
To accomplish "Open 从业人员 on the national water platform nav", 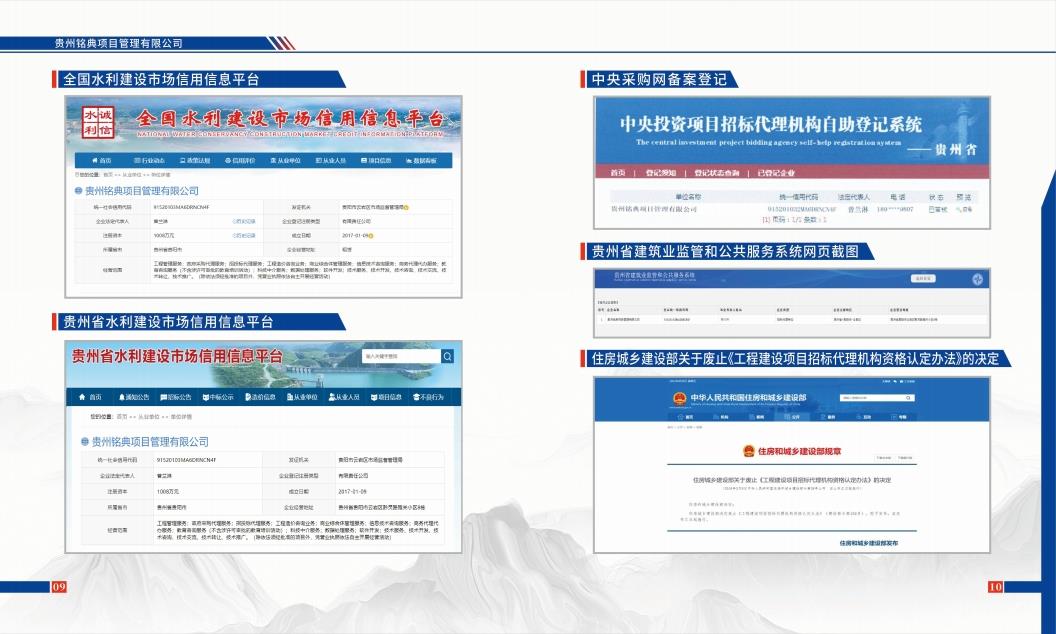I will tap(331, 160).
